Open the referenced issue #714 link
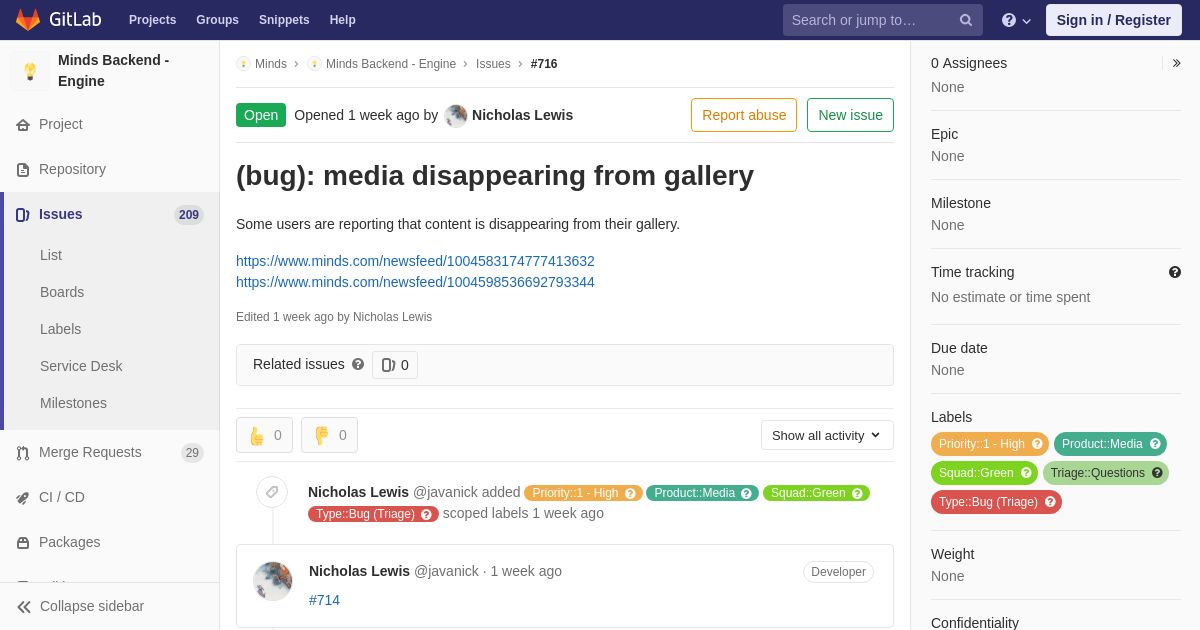 click(324, 600)
